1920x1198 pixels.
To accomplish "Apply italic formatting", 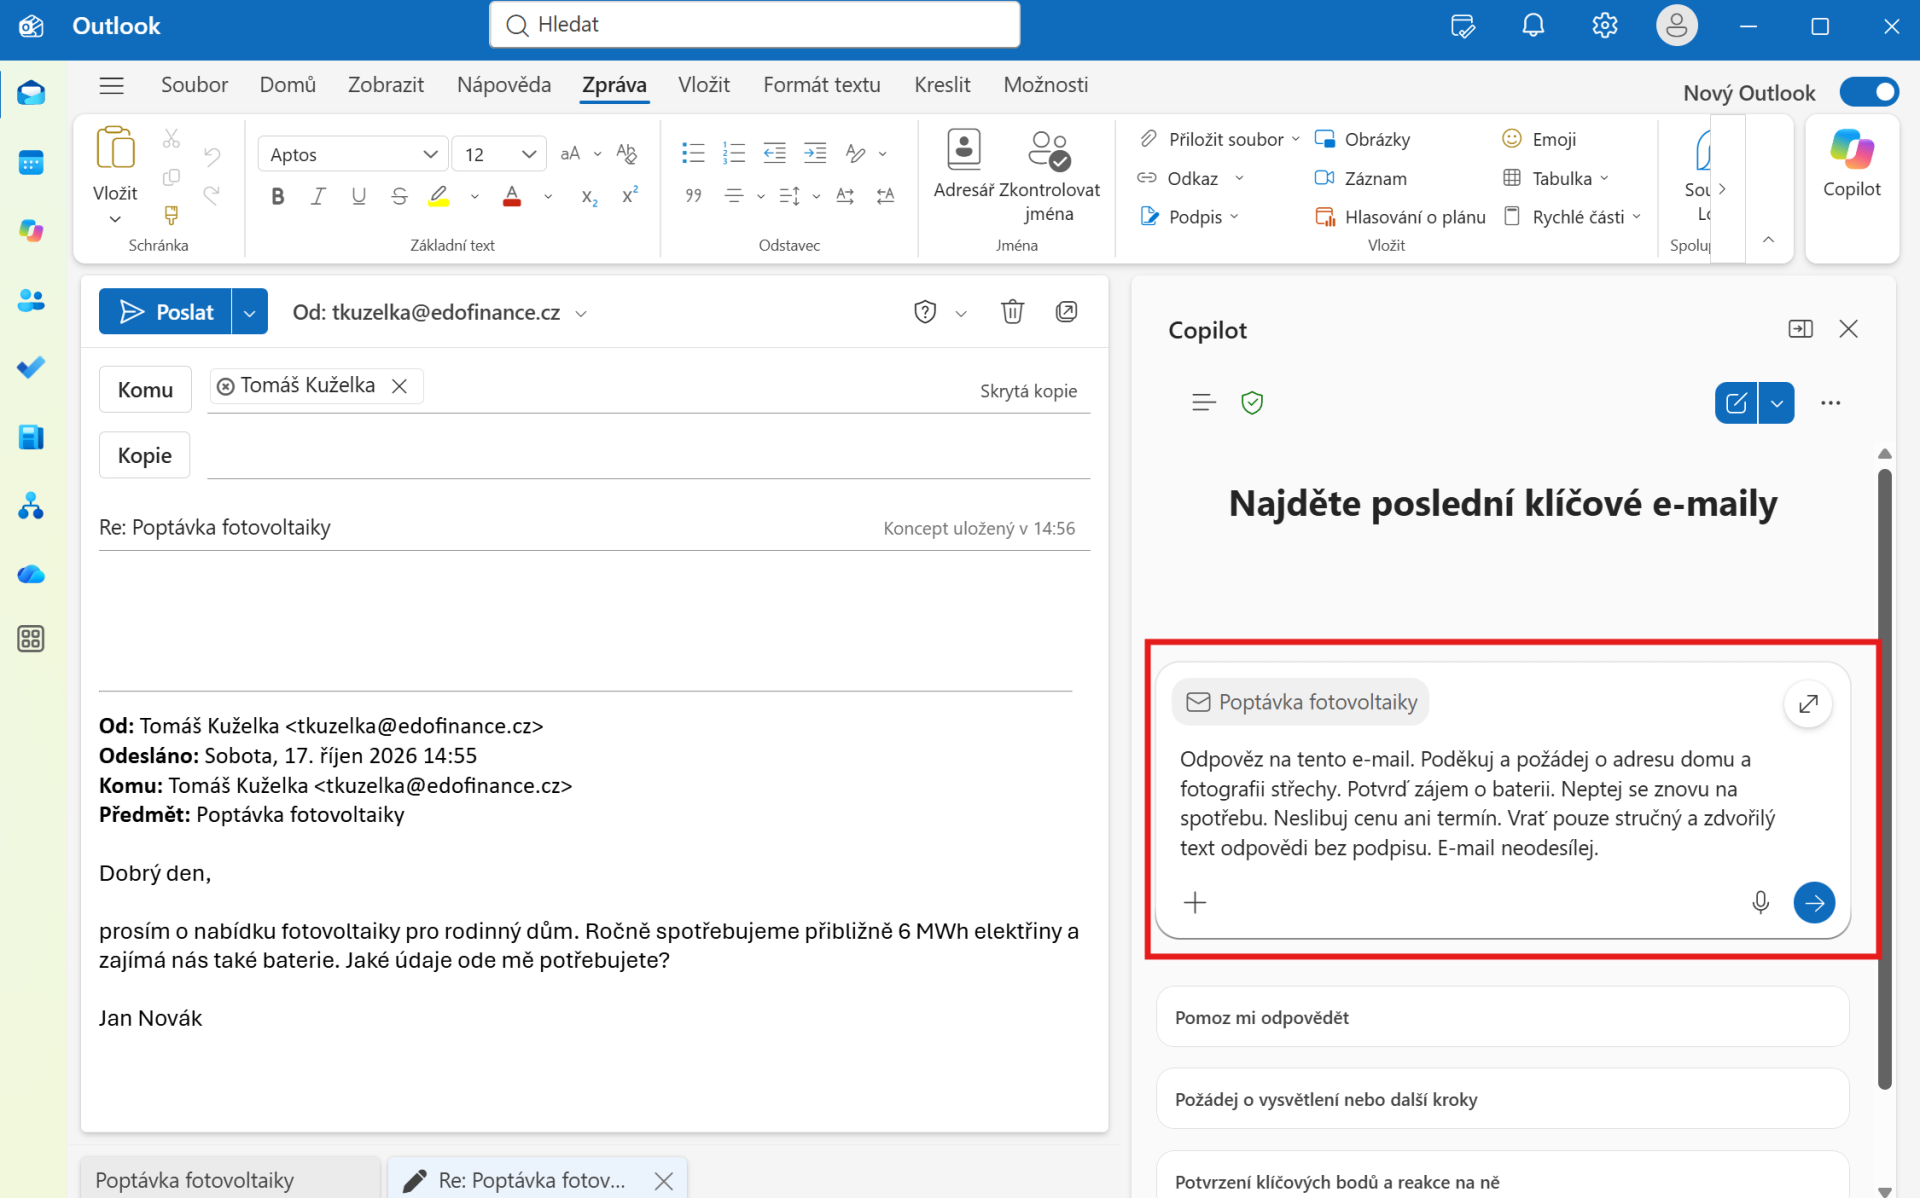I will pos(318,196).
